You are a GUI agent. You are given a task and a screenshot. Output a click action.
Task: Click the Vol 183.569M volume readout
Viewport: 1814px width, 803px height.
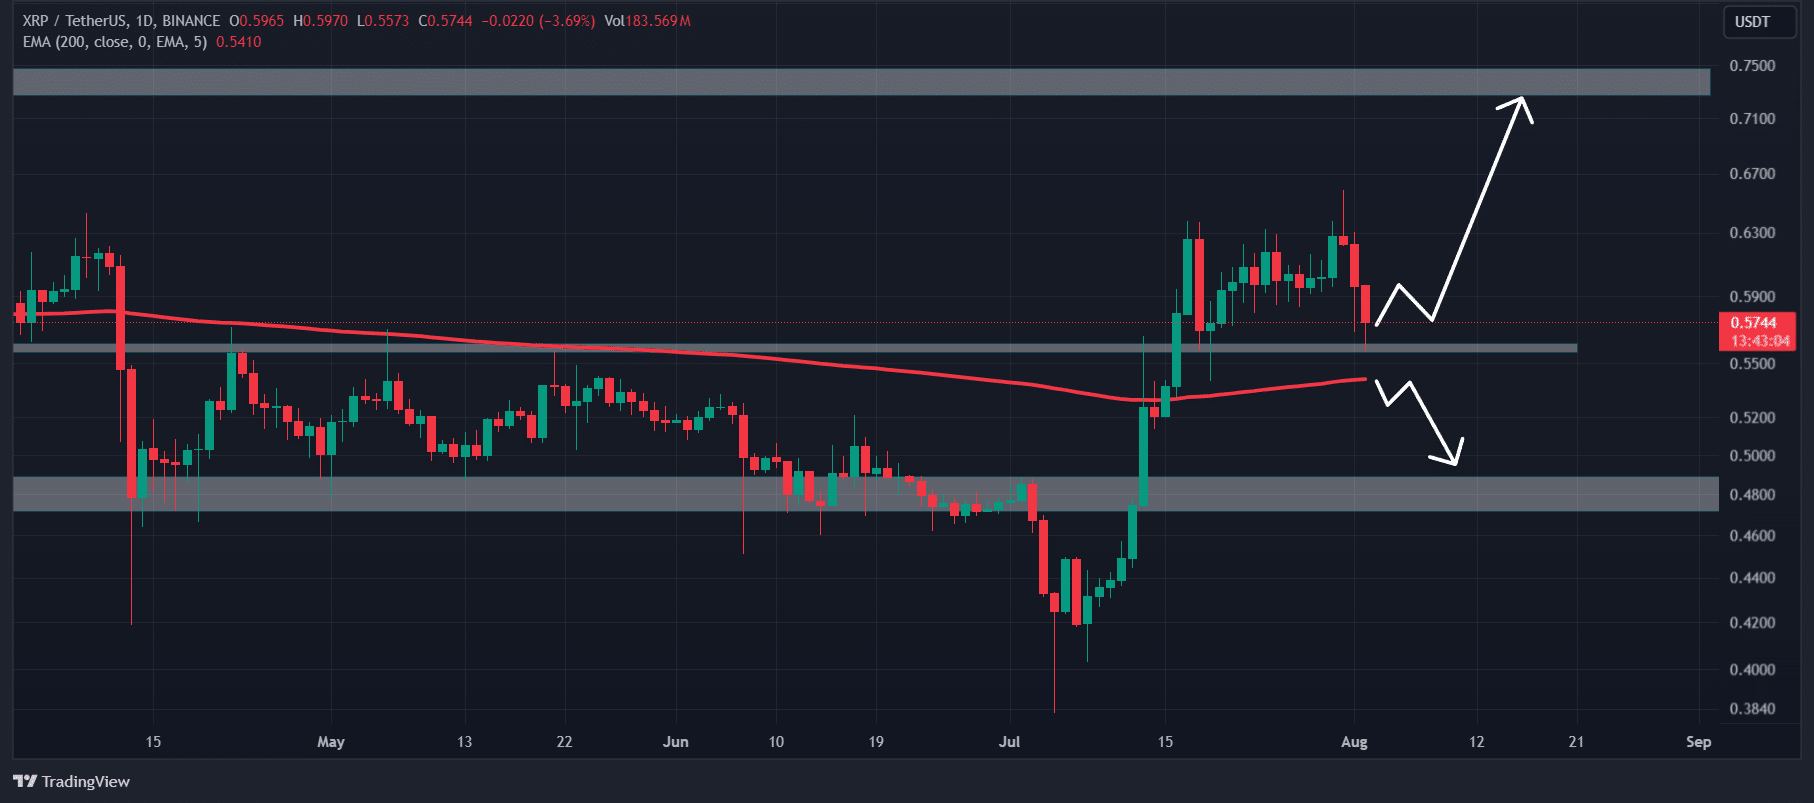pos(647,21)
